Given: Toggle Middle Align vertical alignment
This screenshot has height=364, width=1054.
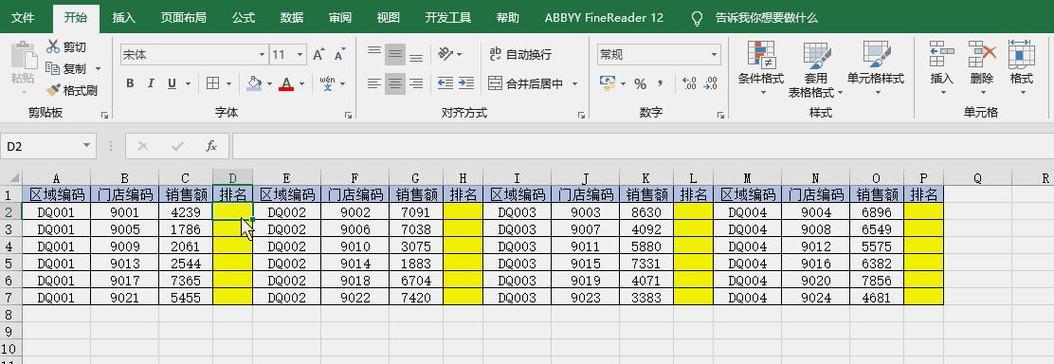Looking at the screenshot, I should click(395, 54).
